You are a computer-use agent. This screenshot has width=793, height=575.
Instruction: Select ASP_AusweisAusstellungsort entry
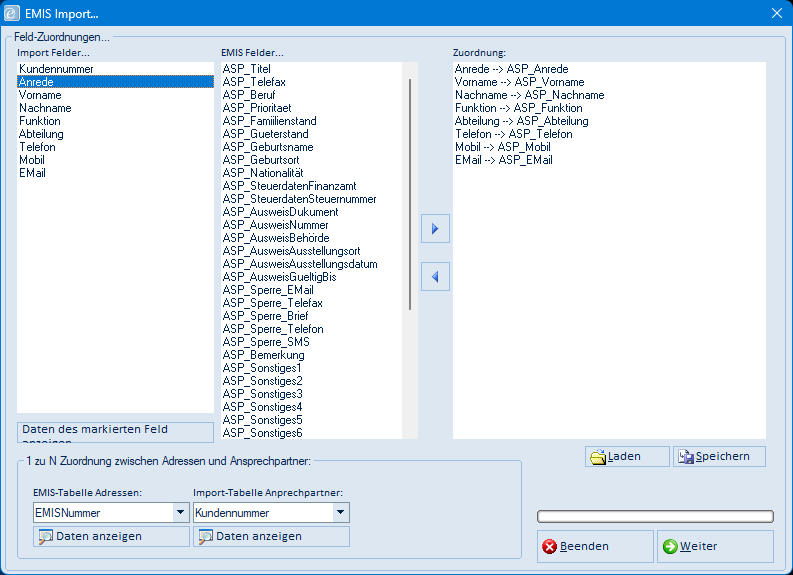[x=312, y=251]
